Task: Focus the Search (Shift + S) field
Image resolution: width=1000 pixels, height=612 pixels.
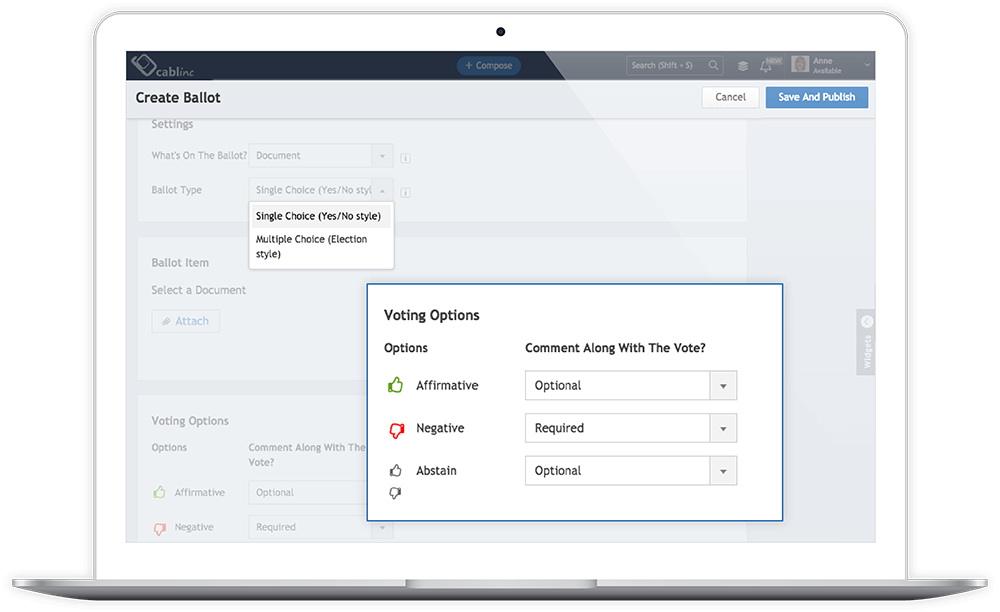Action: 675,65
